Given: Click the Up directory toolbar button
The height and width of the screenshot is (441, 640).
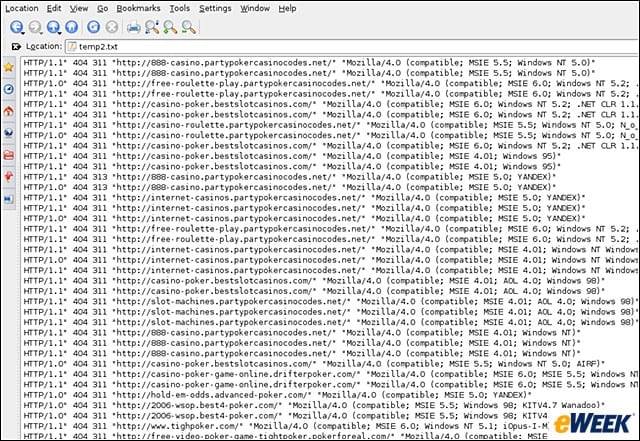Looking at the screenshot, I should click(x=52, y=27).
